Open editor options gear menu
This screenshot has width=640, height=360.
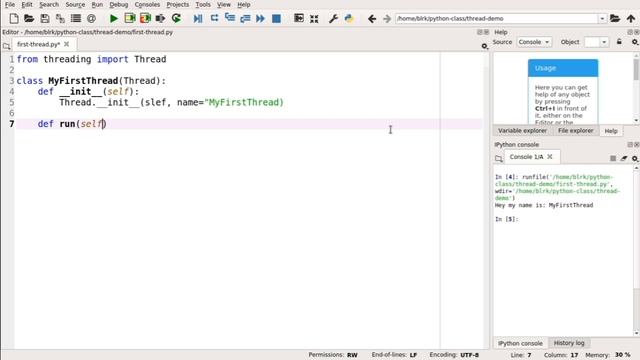coord(484,46)
